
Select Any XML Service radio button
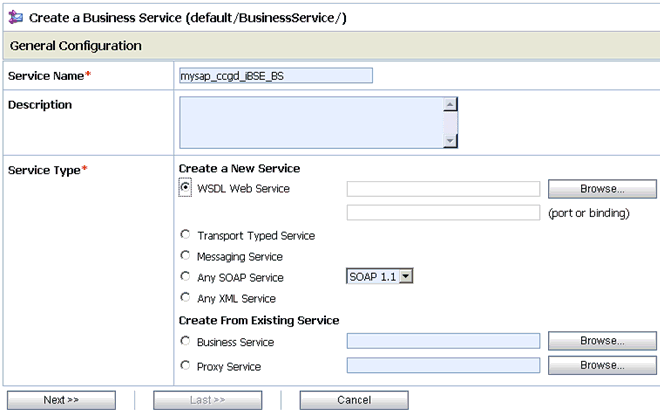[185, 297]
